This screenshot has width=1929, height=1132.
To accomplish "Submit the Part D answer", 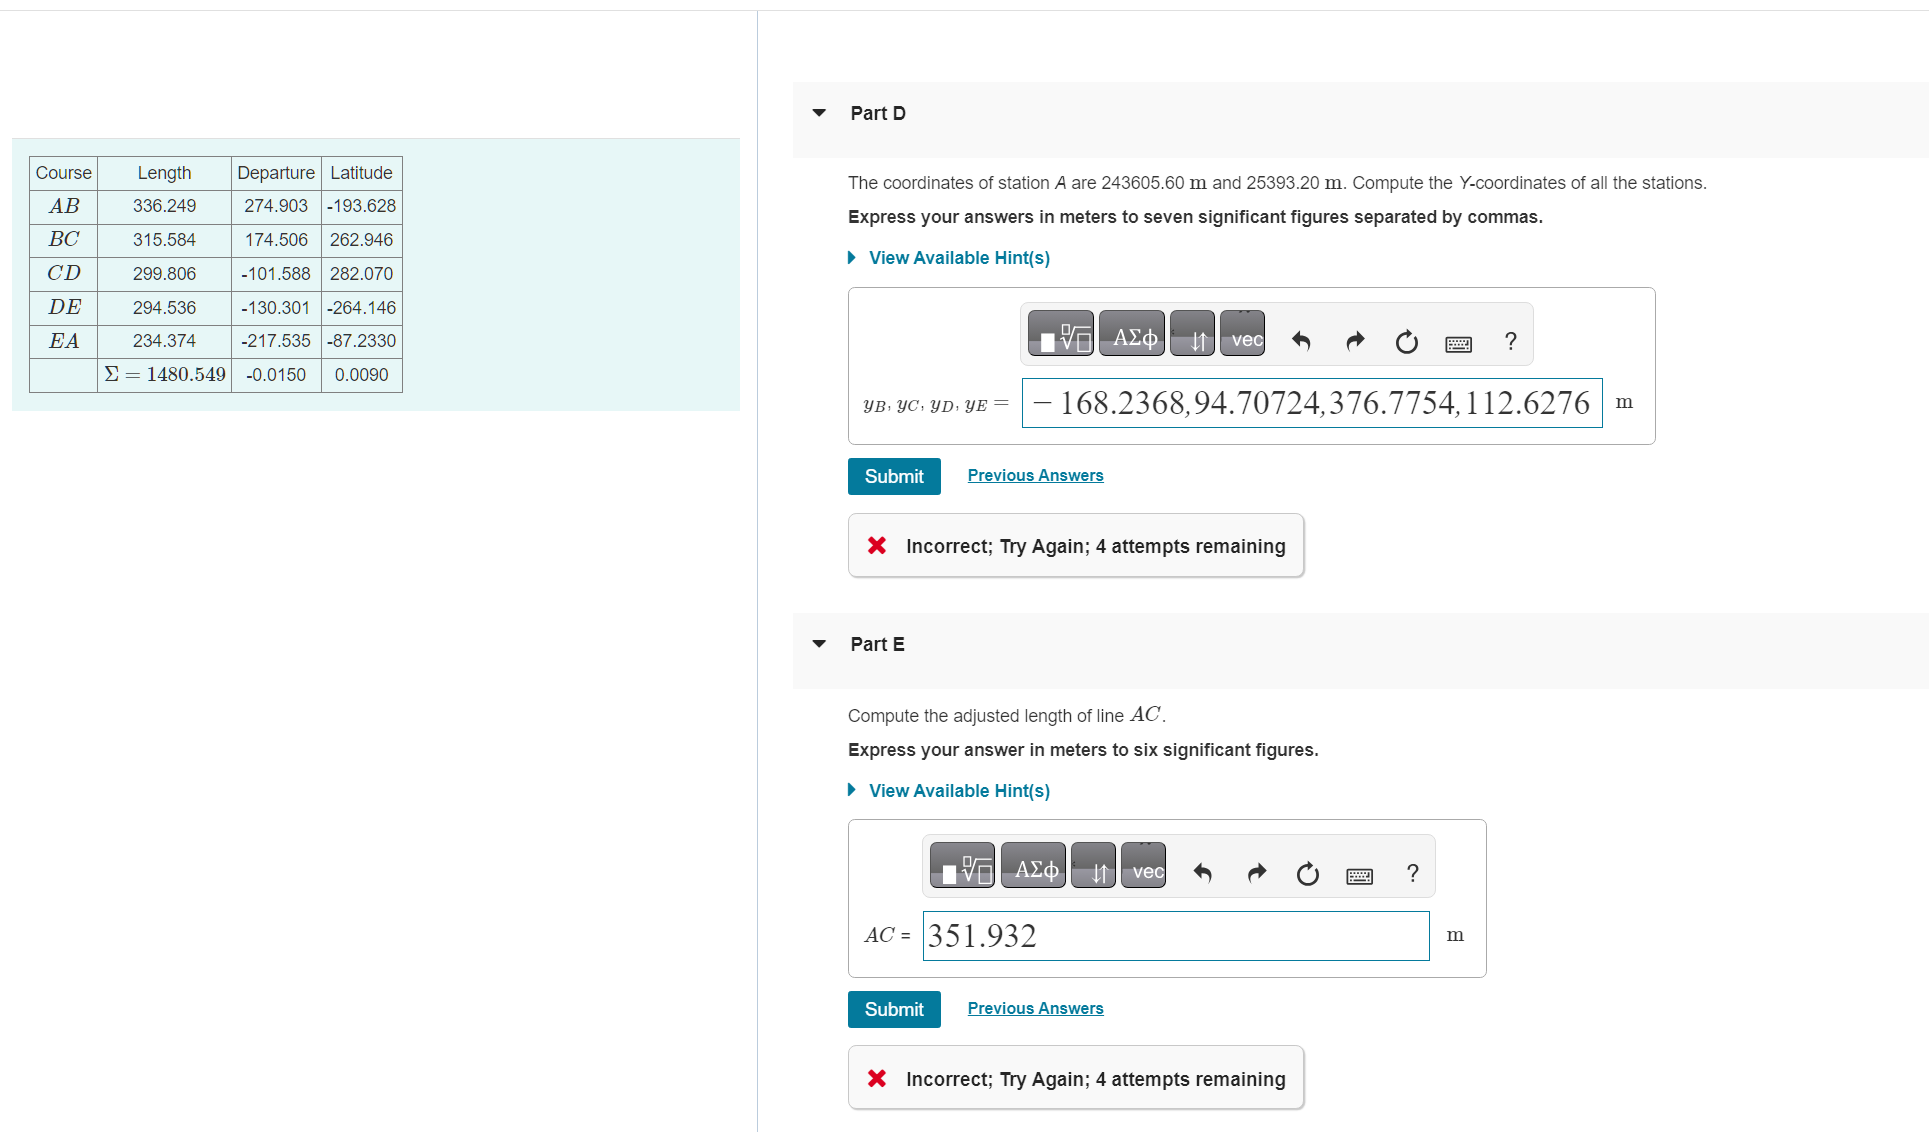I will pos(893,477).
